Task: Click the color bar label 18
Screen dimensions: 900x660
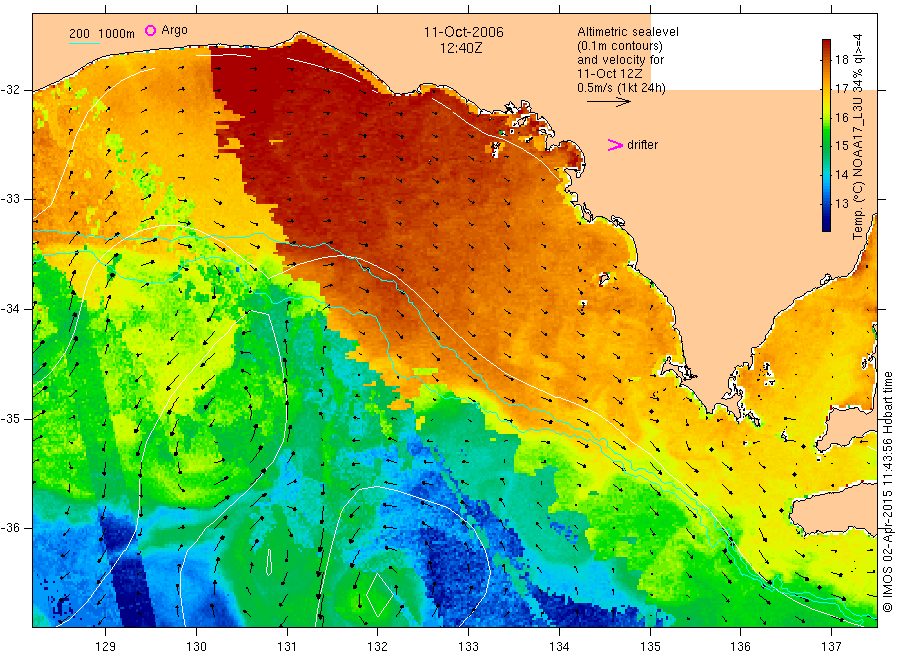Action: 841,59
